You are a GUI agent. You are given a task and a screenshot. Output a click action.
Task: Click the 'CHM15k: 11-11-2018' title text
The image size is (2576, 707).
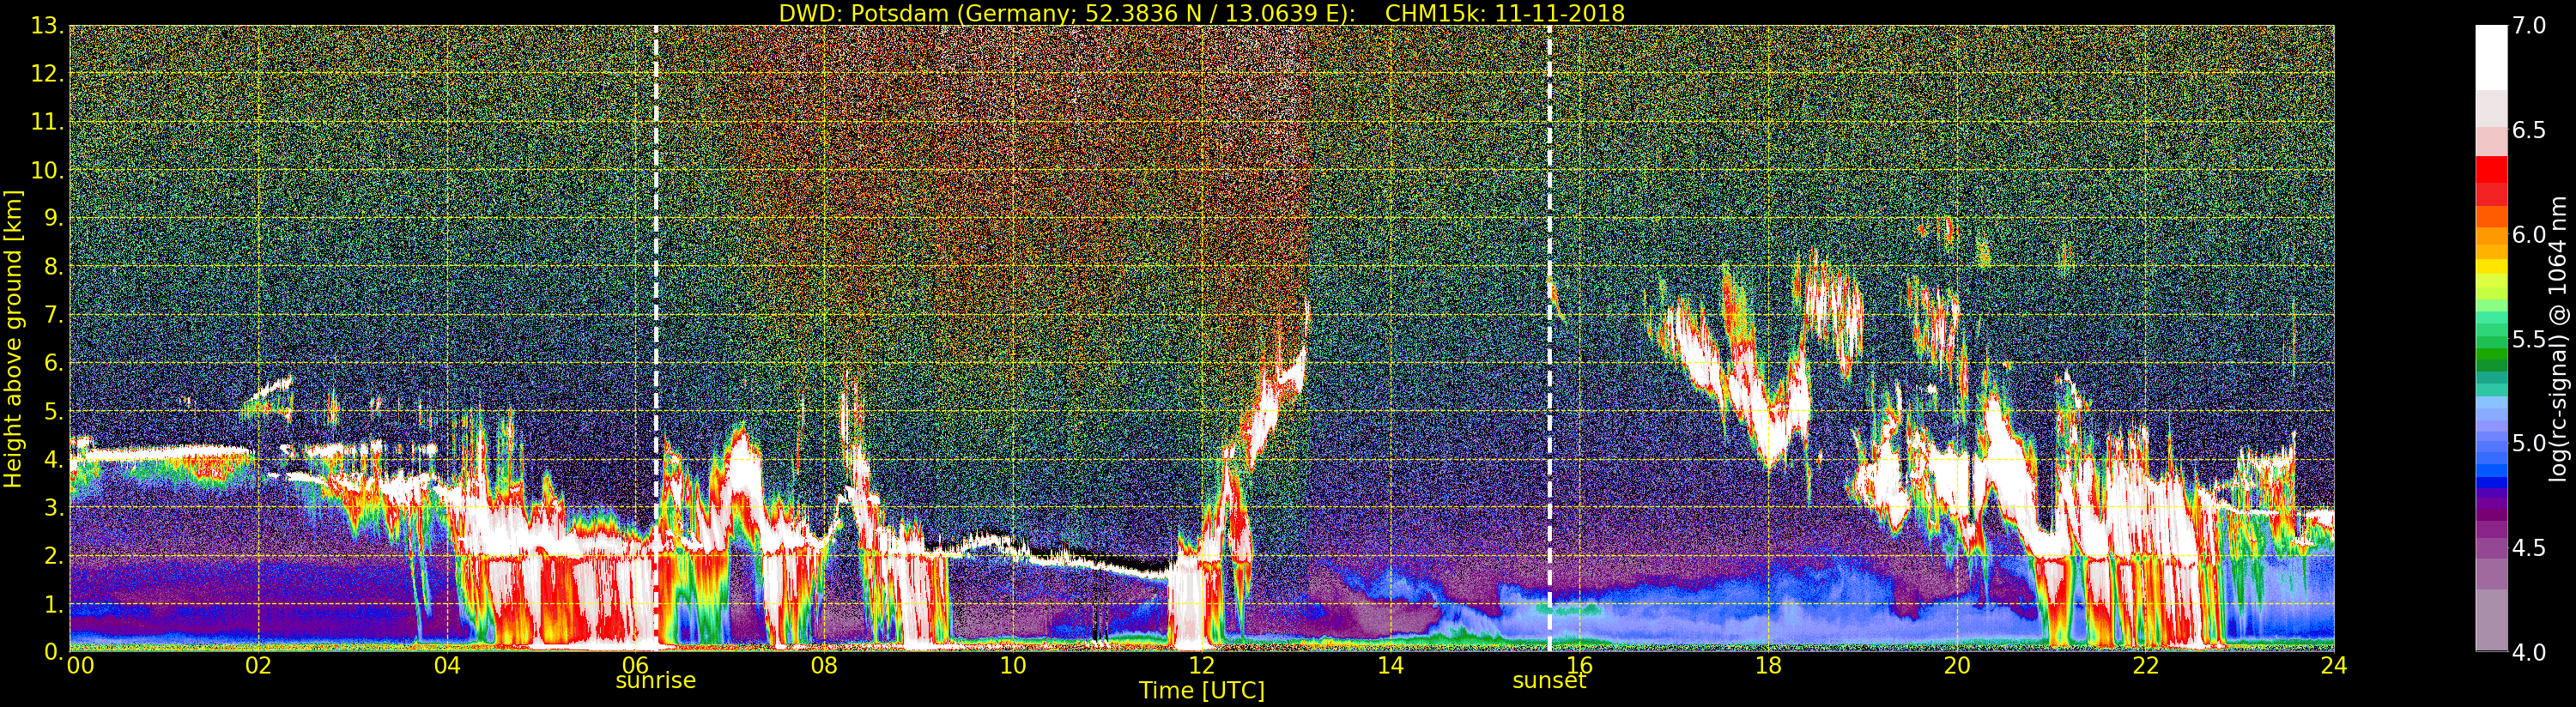pyautogui.click(x=1504, y=13)
